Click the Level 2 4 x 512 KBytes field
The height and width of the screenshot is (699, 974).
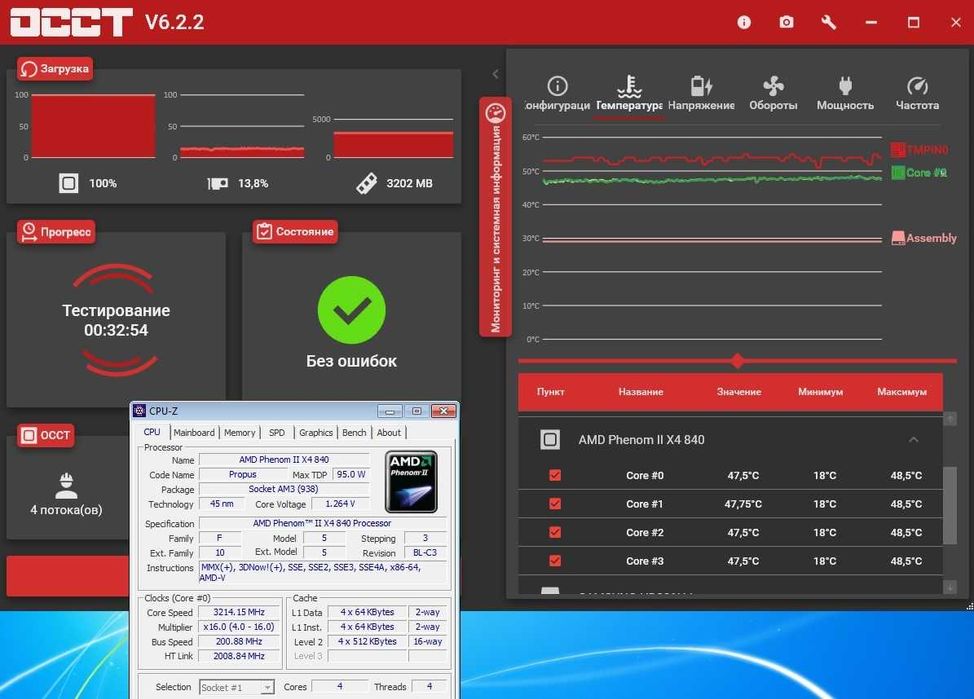pyautogui.click(x=368, y=641)
